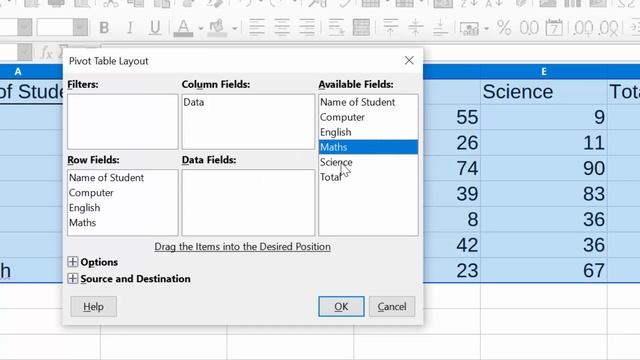Toggle italic formatting in the toolbar

coord(130,28)
